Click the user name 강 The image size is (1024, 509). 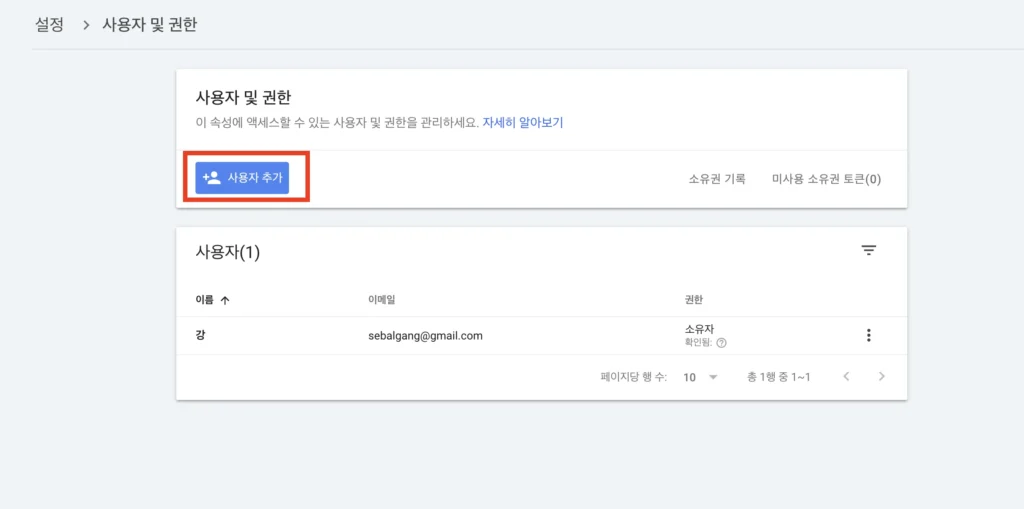pyautogui.click(x=200, y=336)
